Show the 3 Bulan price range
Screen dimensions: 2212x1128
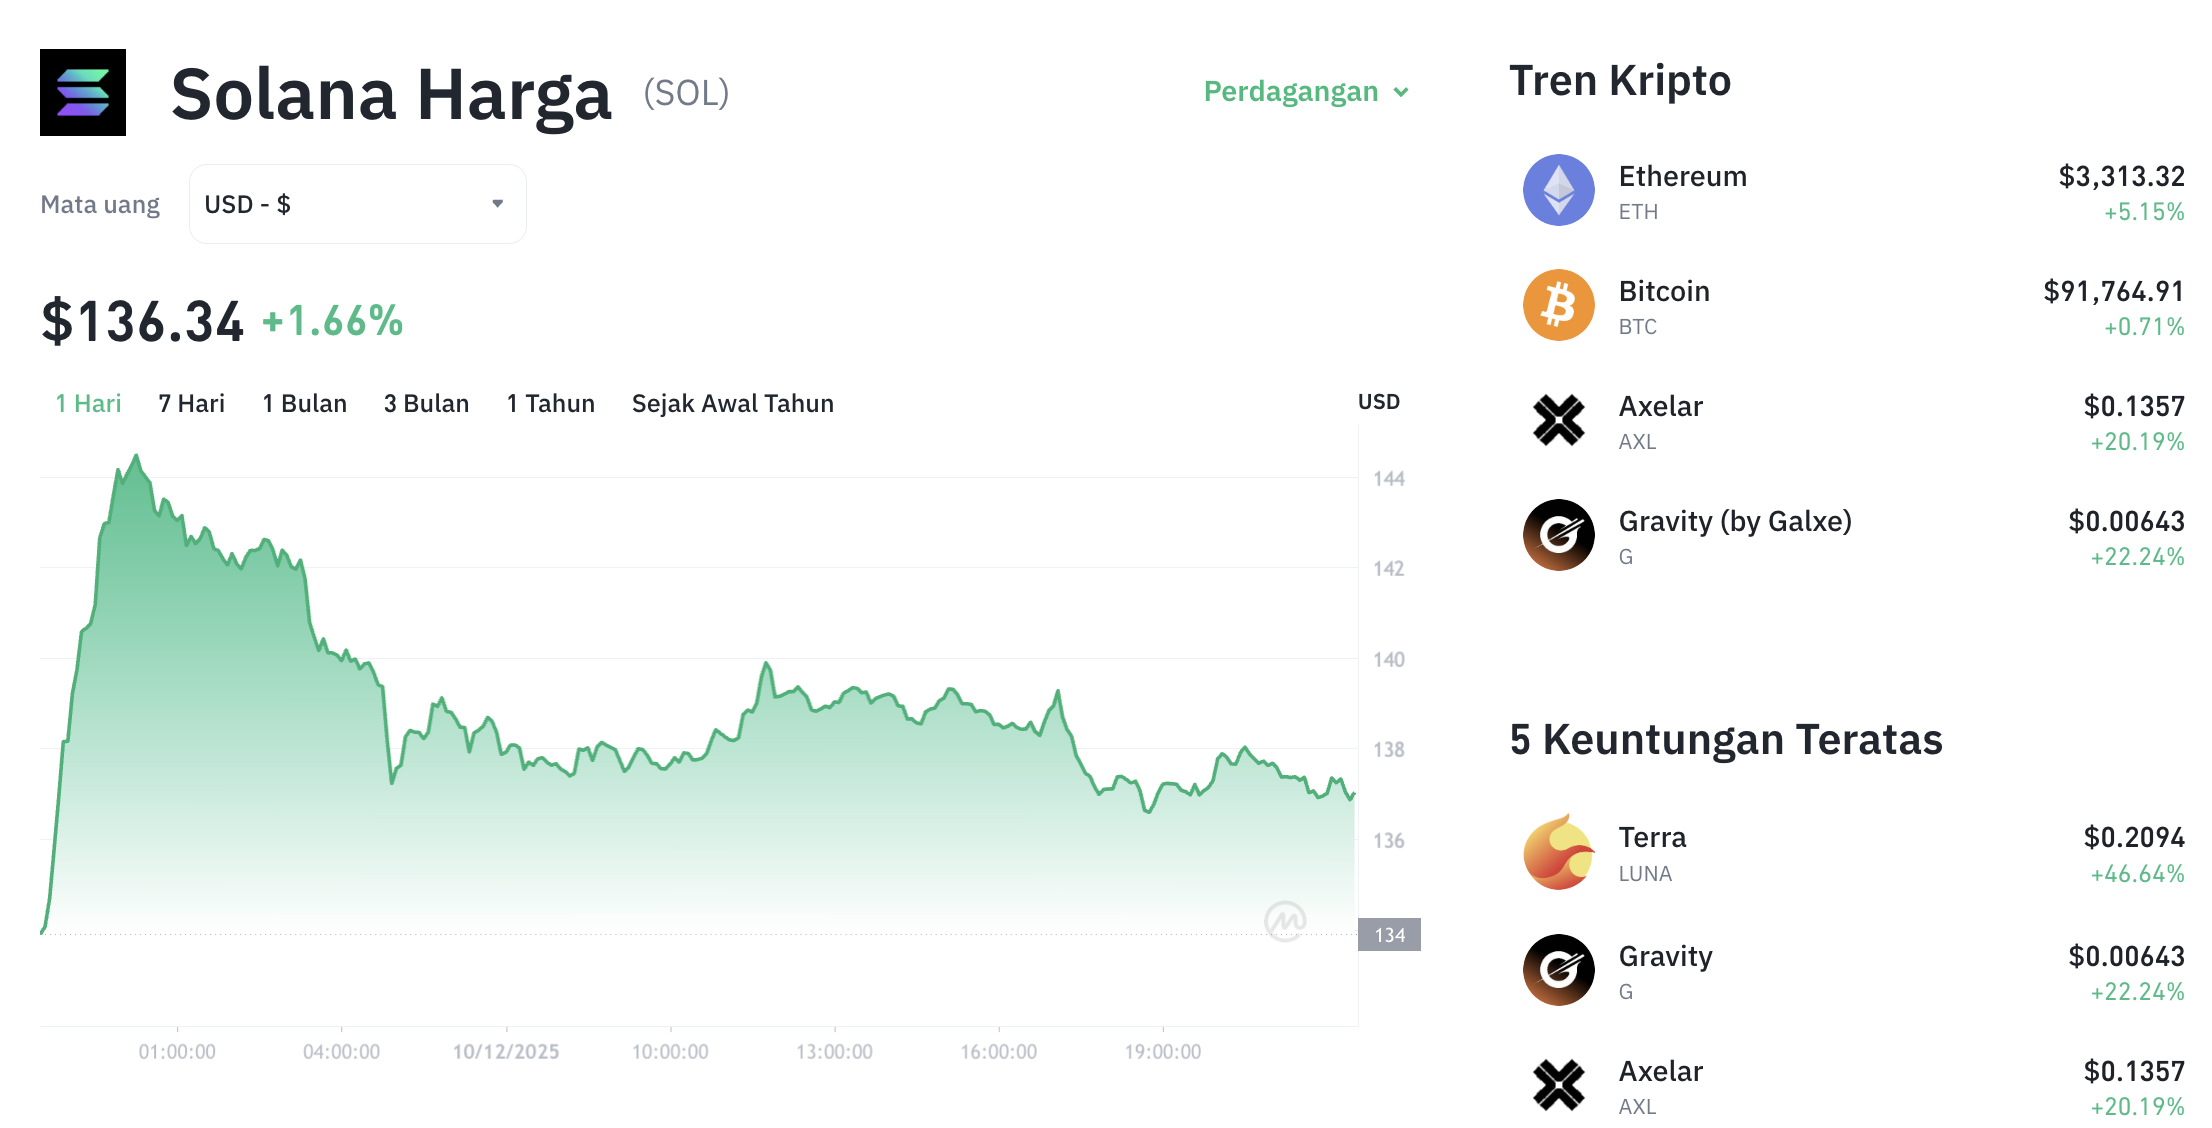pyautogui.click(x=426, y=404)
